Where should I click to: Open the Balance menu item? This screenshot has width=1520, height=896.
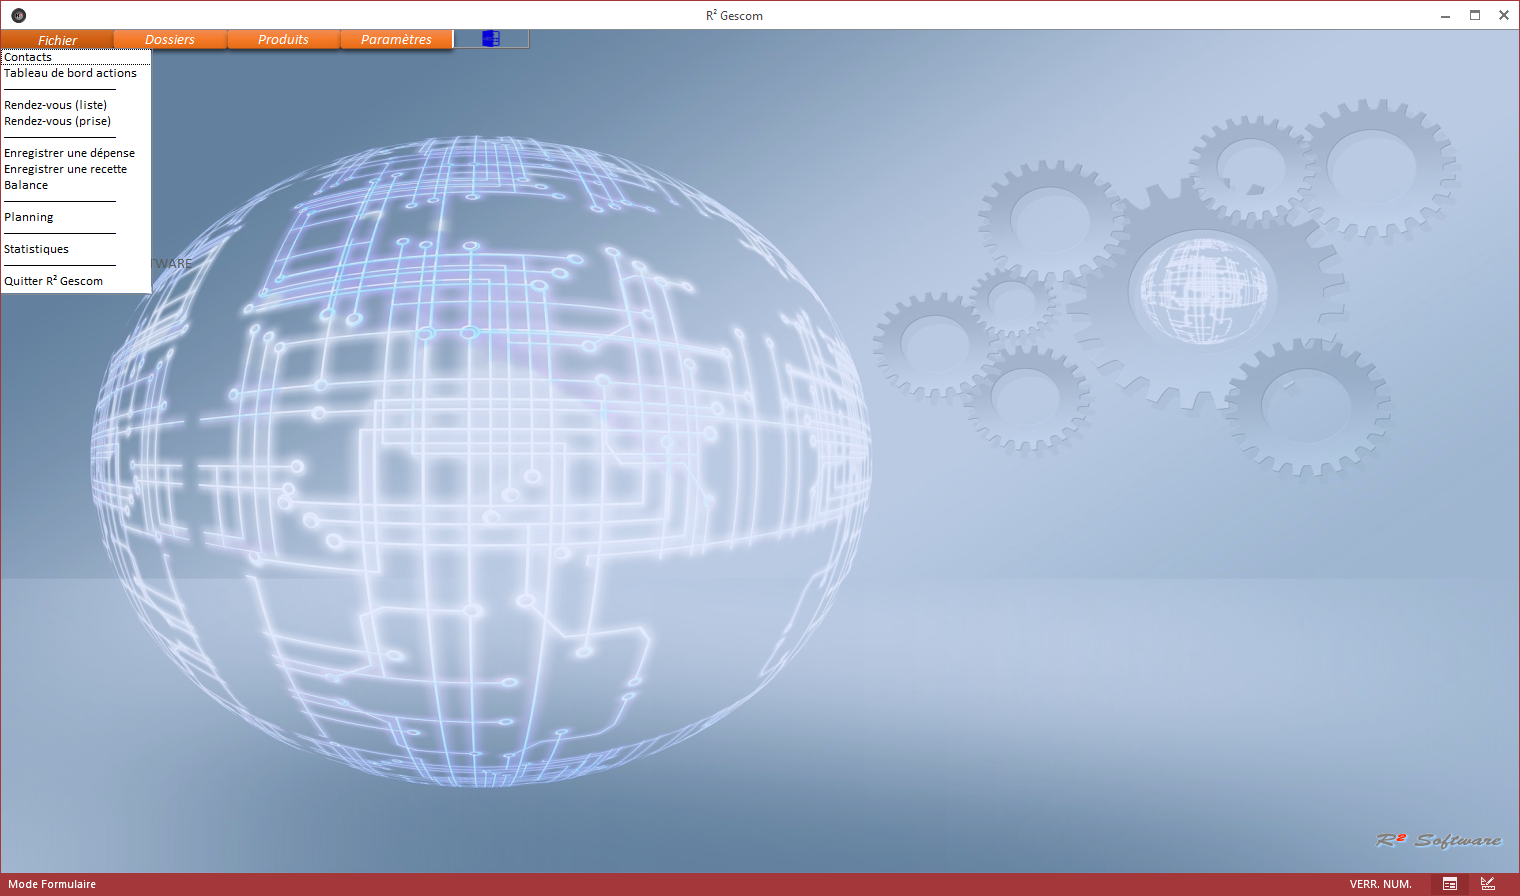coord(26,185)
